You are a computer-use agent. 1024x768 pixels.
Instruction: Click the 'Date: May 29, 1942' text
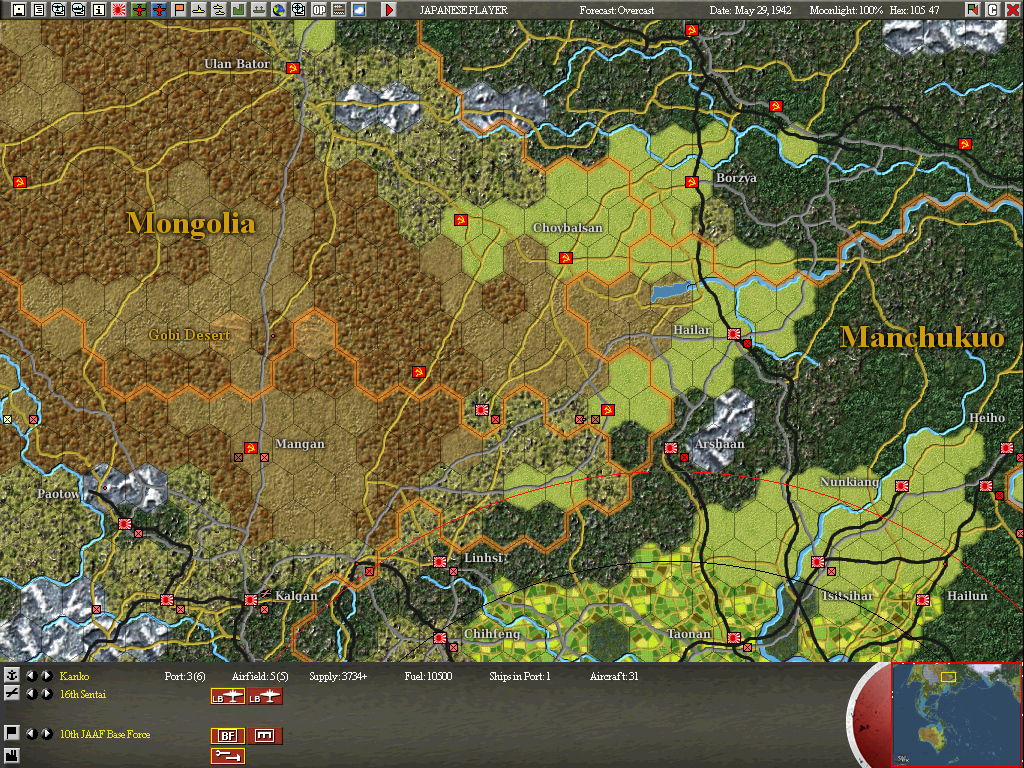point(750,10)
